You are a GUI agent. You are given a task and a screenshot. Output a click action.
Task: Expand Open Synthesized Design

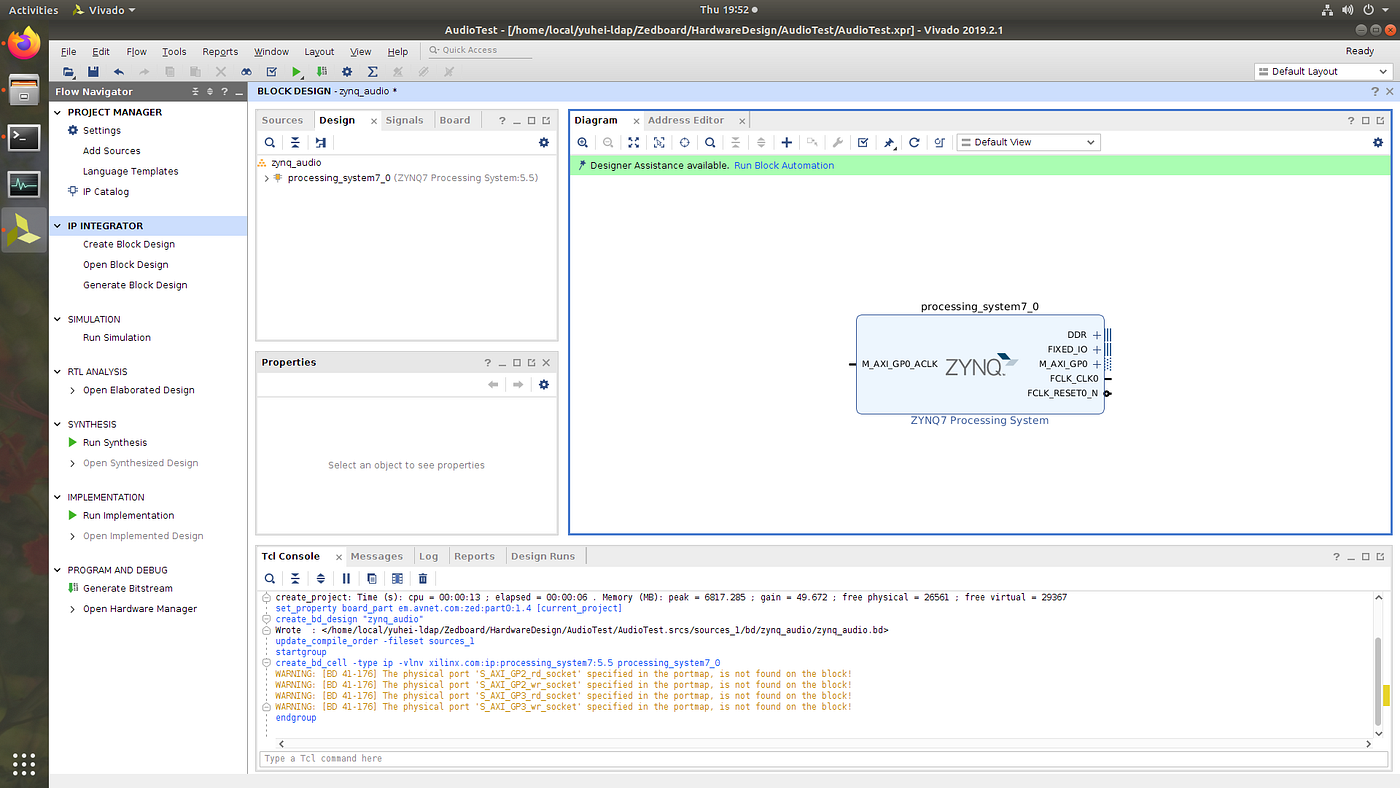tap(72, 464)
